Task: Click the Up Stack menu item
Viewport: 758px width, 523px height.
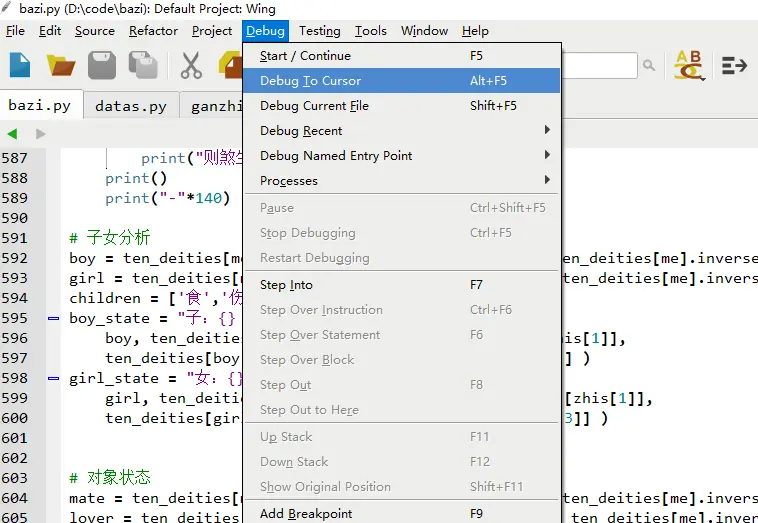Action: [x=402, y=437]
